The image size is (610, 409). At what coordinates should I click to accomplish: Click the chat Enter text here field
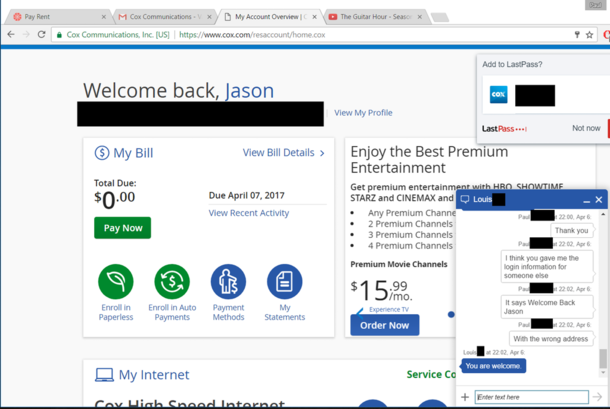coord(531,397)
